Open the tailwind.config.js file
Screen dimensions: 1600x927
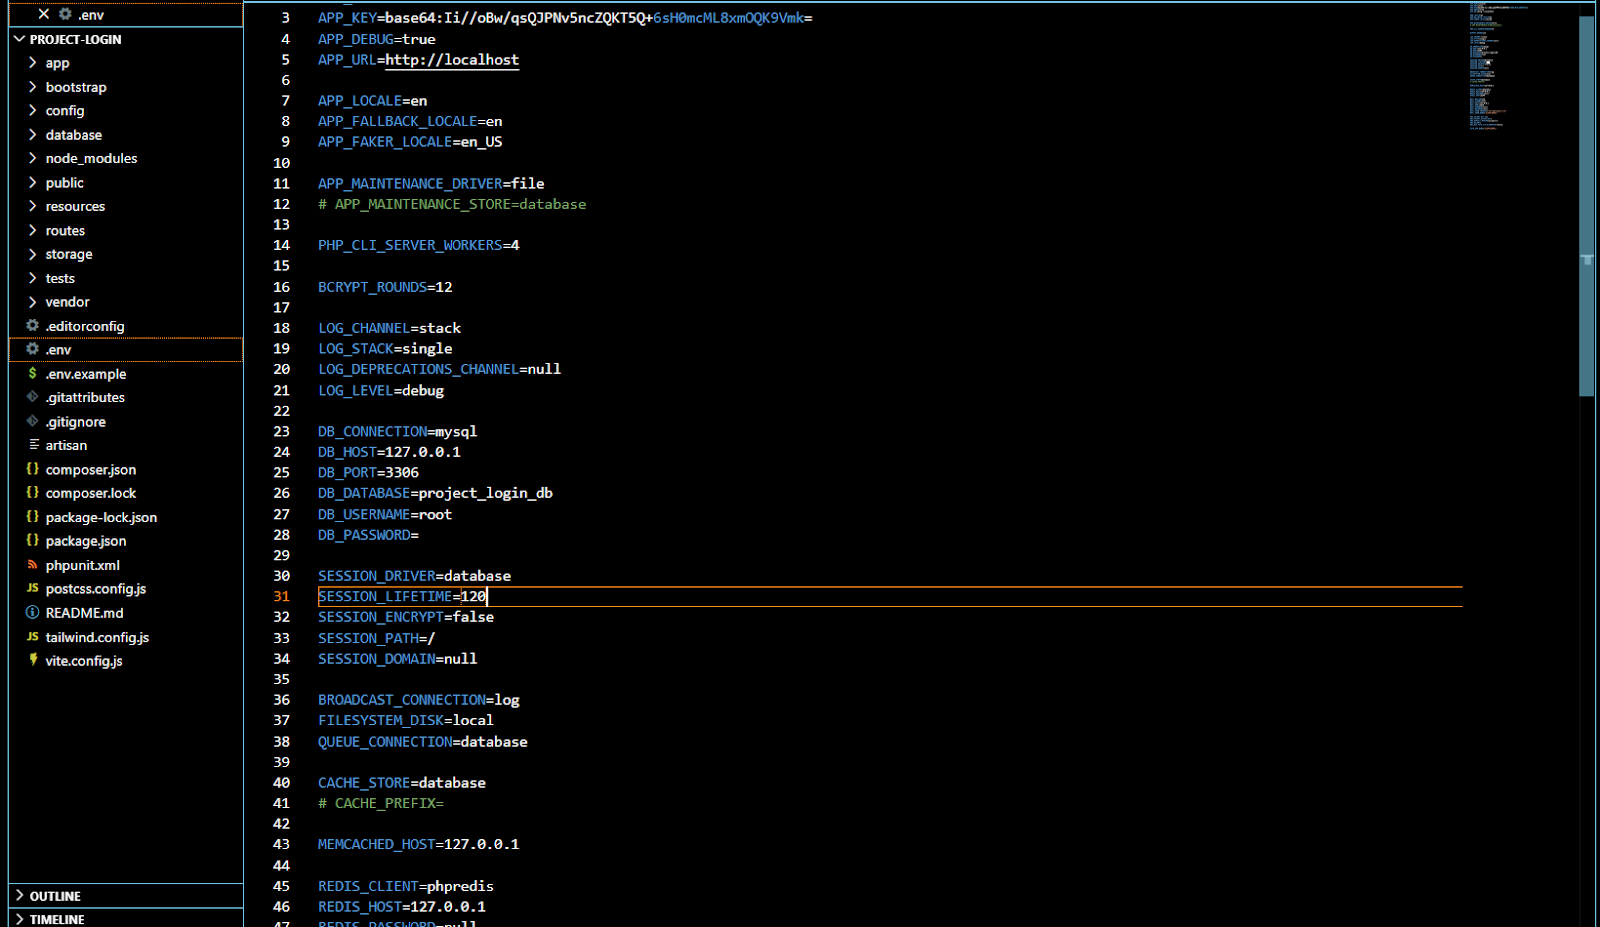tap(97, 637)
